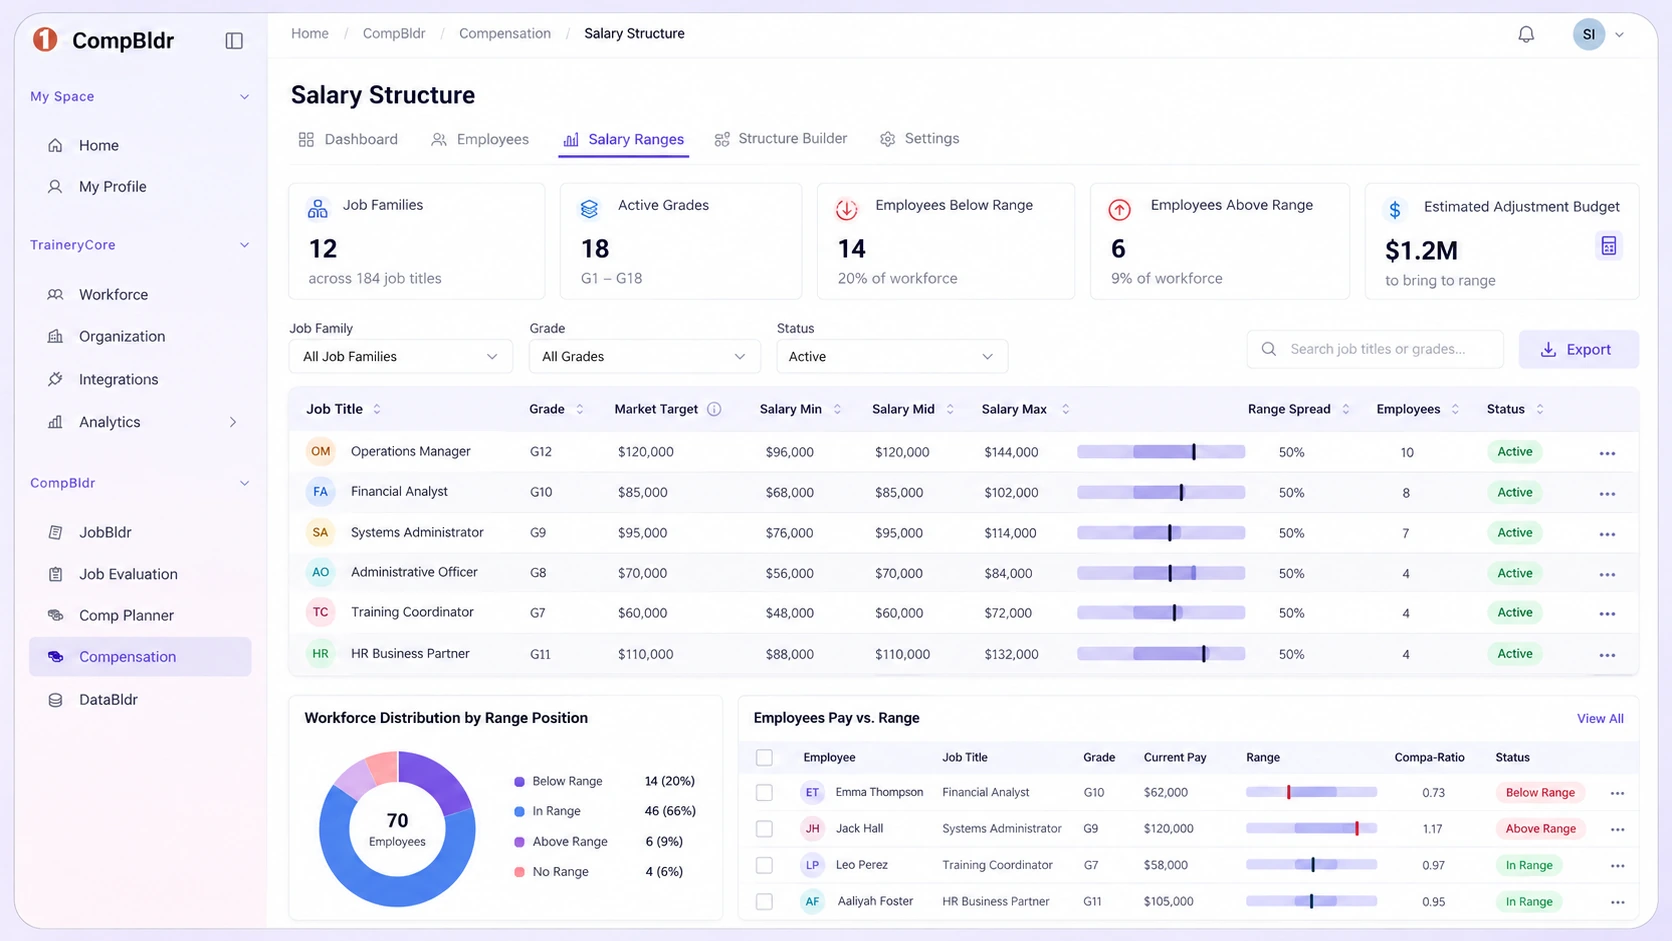The height and width of the screenshot is (941, 1672).
Task: Click Operations Manager salary range bar
Action: pyautogui.click(x=1161, y=452)
